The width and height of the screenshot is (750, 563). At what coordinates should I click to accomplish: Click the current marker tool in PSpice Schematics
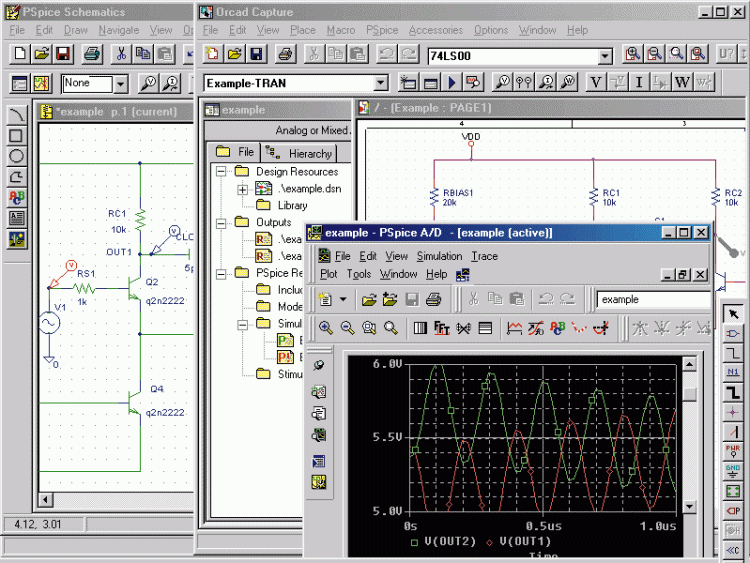(x=170, y=84)
